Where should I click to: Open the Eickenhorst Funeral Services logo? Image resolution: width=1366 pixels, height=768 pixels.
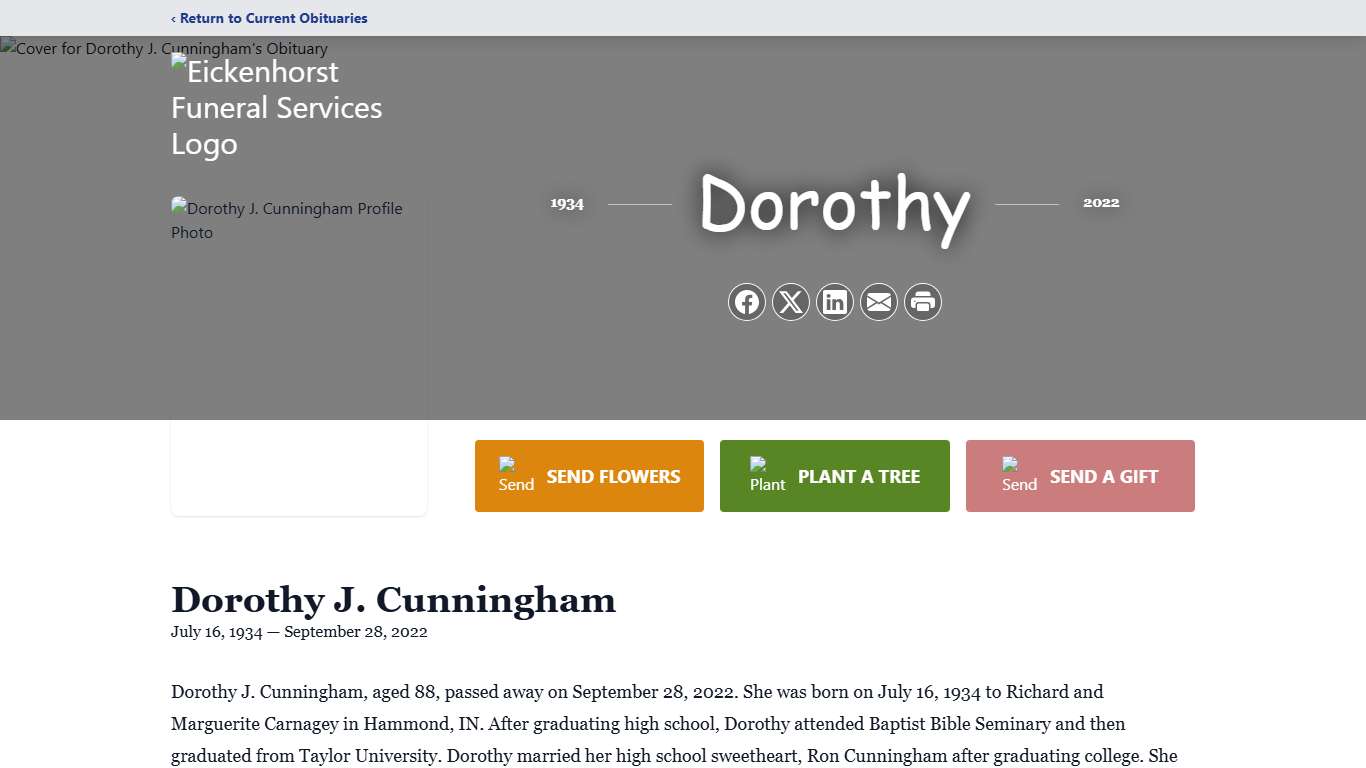point(277,107)
